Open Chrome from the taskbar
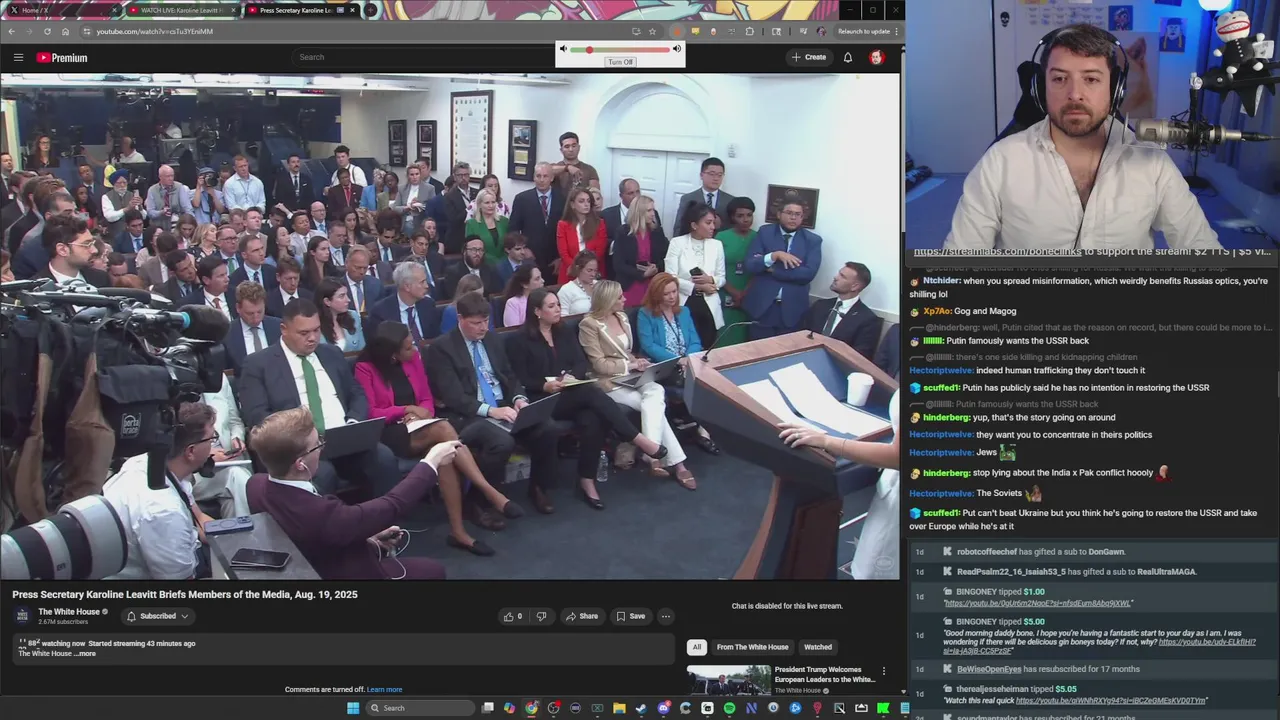This screenshot has height=720, width=1280. (x=531, y=708)
